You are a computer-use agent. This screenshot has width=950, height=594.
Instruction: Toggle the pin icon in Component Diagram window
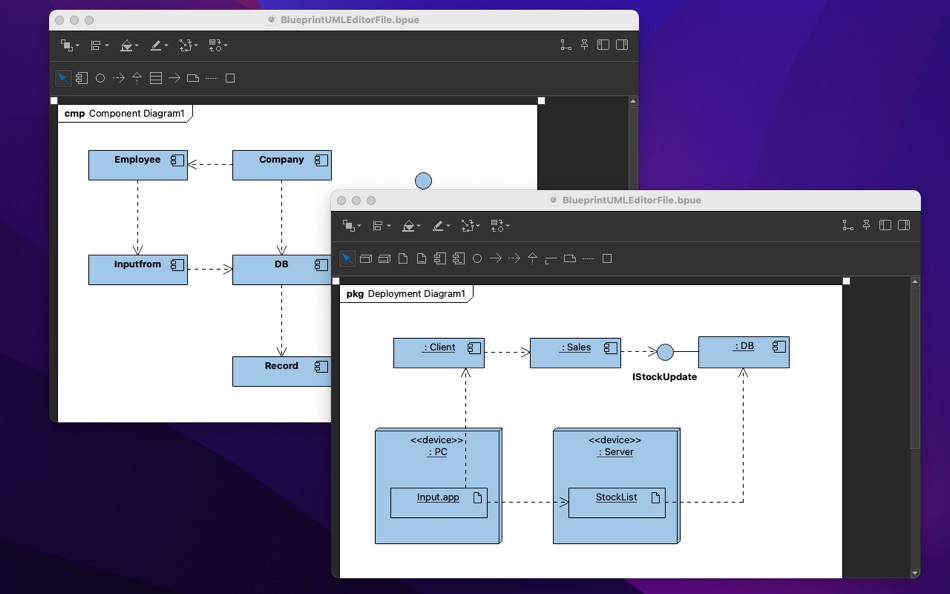click(x=585, y=45)
